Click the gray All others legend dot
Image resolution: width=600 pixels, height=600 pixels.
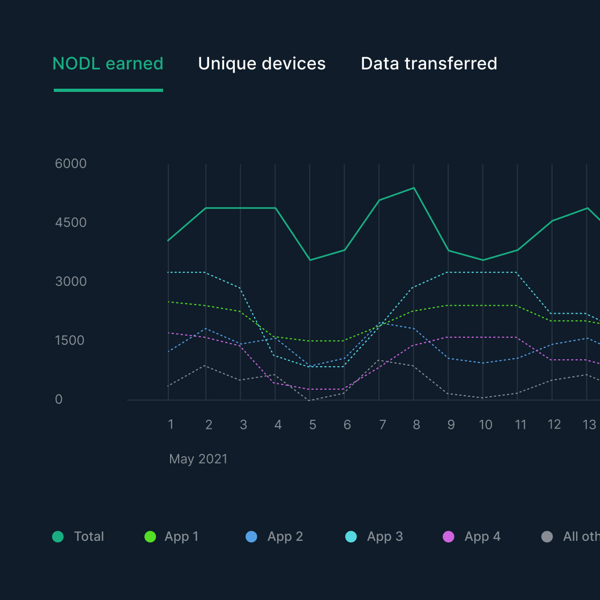click(547, 537)
